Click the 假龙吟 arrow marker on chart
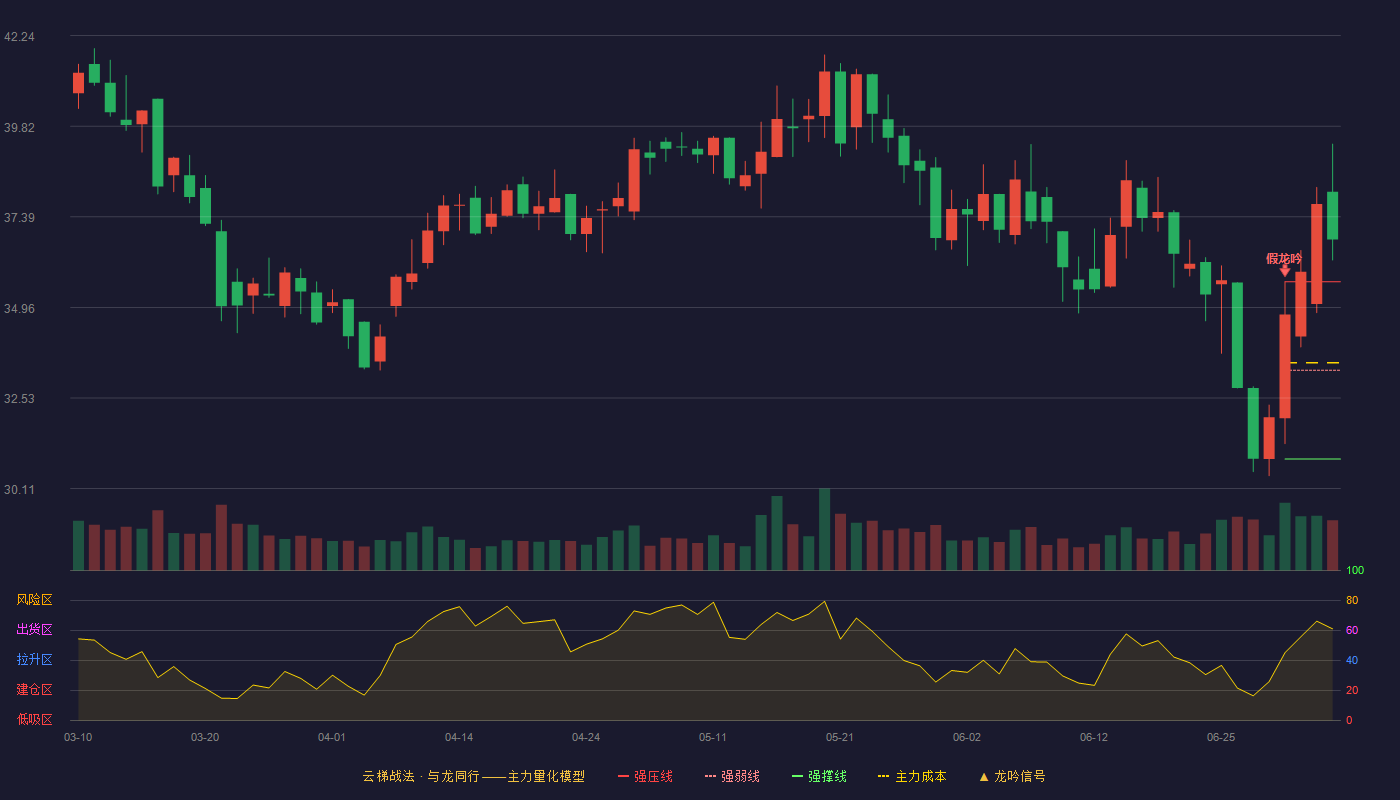This screenshot has width=1400, height=800. tap(1285, 270)
